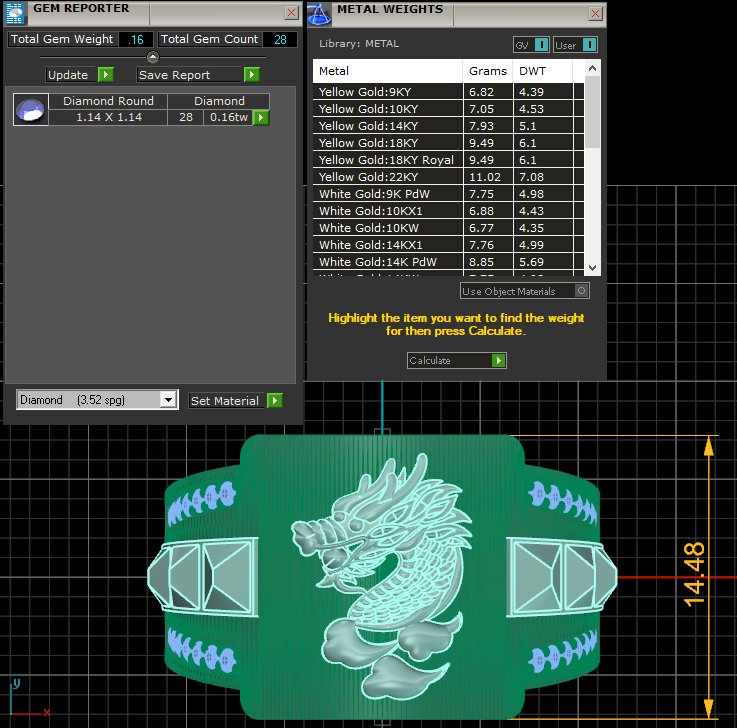This screenshot has height=728, width=737.
Task: Click the 0.16tw total weight cell
Action: click(229, 117)
